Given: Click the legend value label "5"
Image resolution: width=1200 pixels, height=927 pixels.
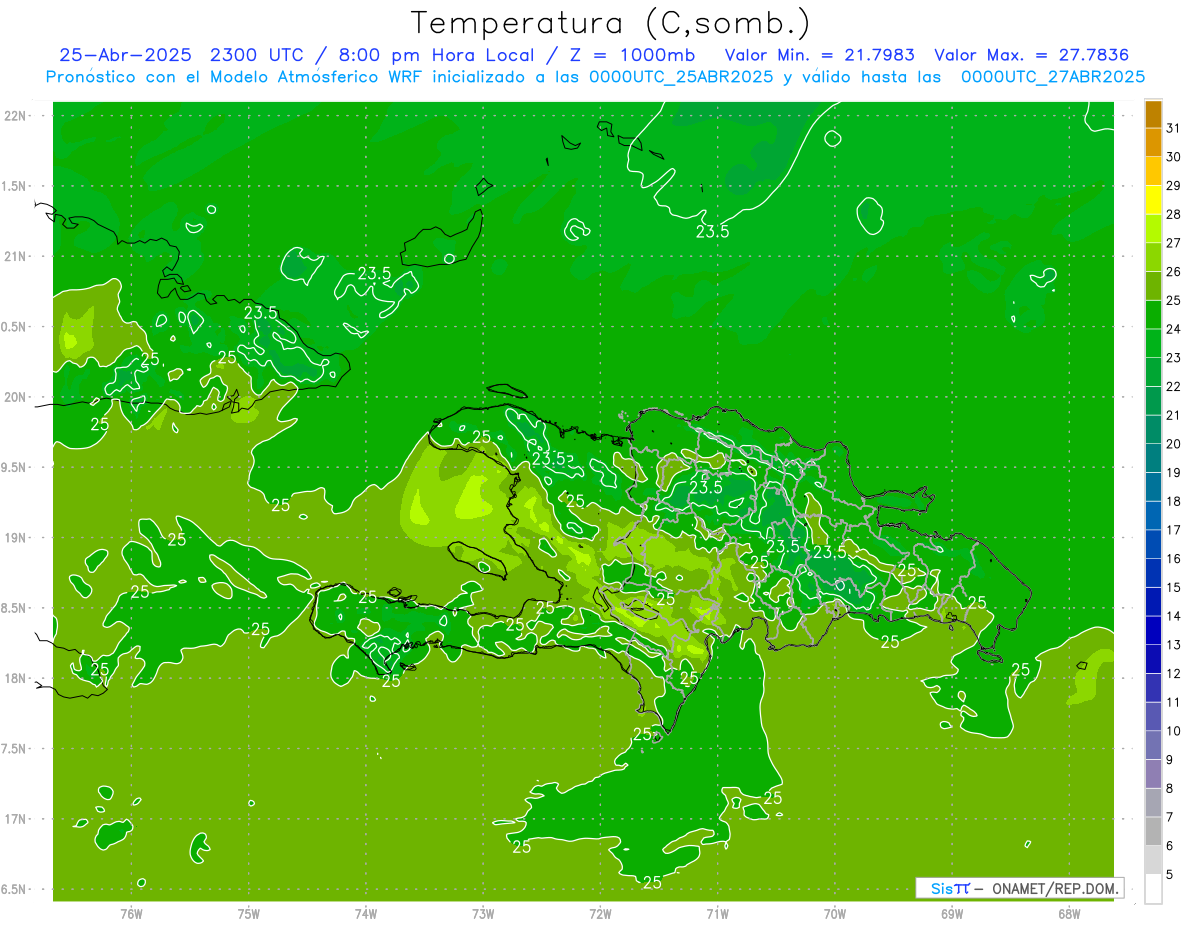Looking at the screenshot, I should pyautogui.click(x=1170, y=874).
